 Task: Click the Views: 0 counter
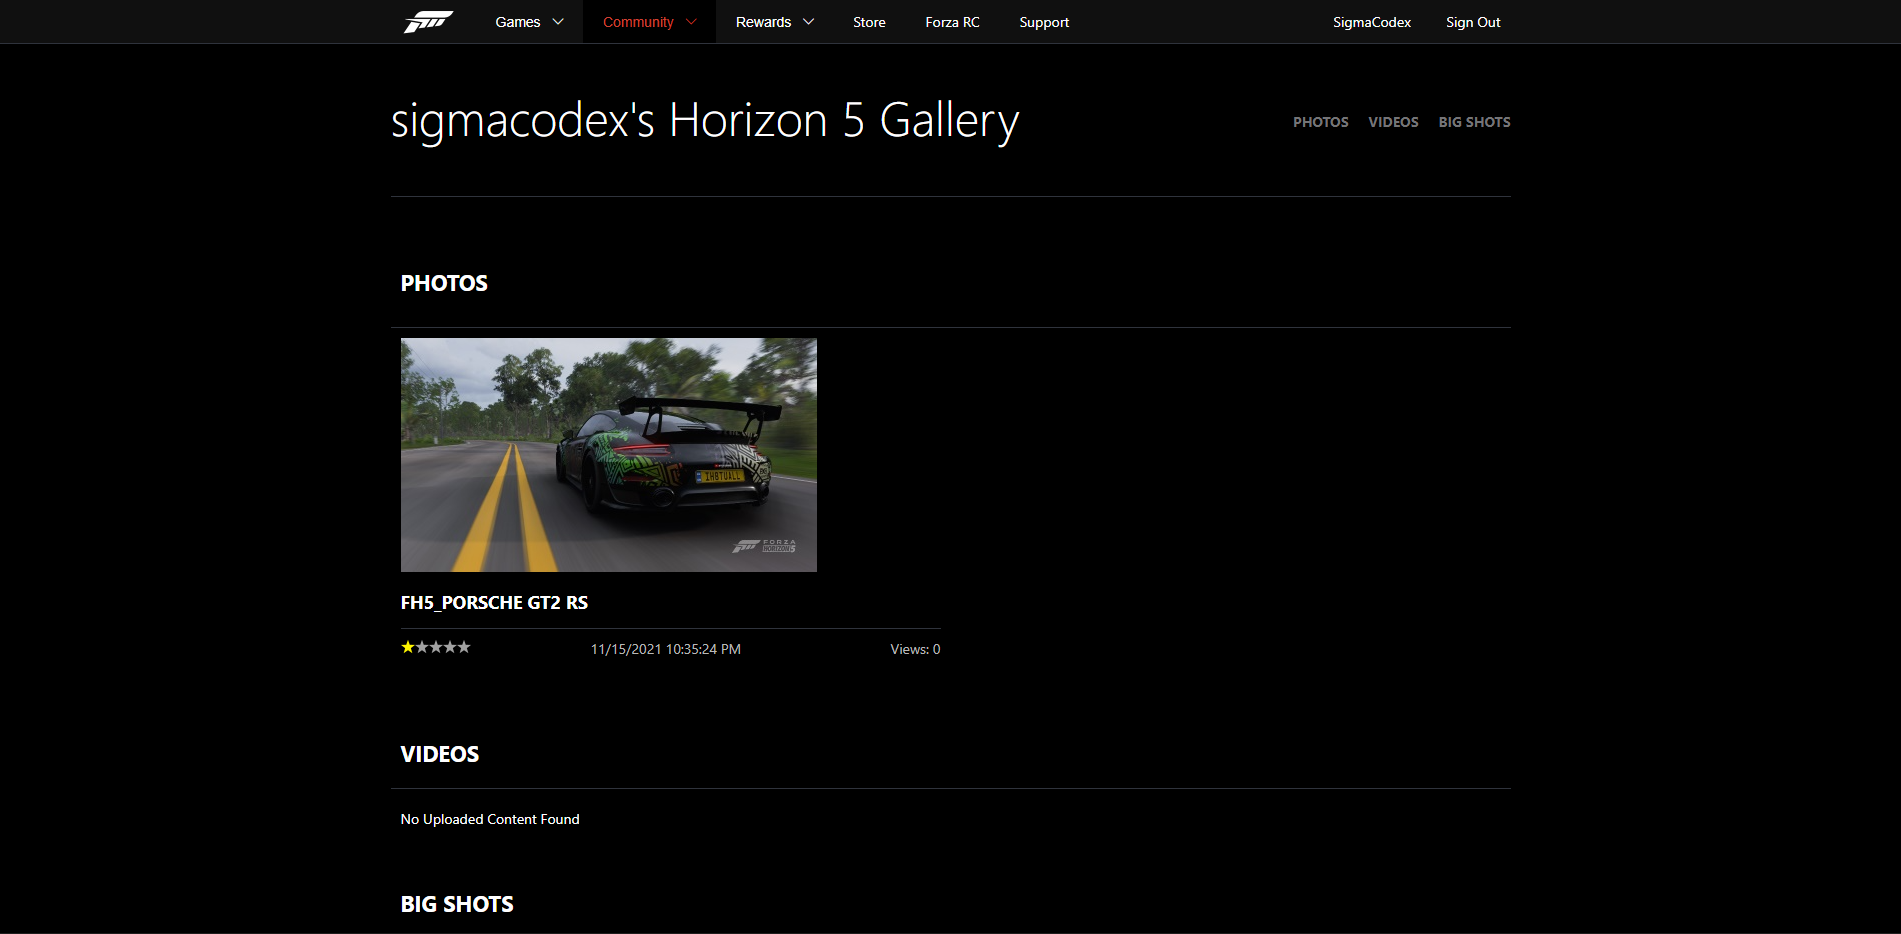point(915,649)
